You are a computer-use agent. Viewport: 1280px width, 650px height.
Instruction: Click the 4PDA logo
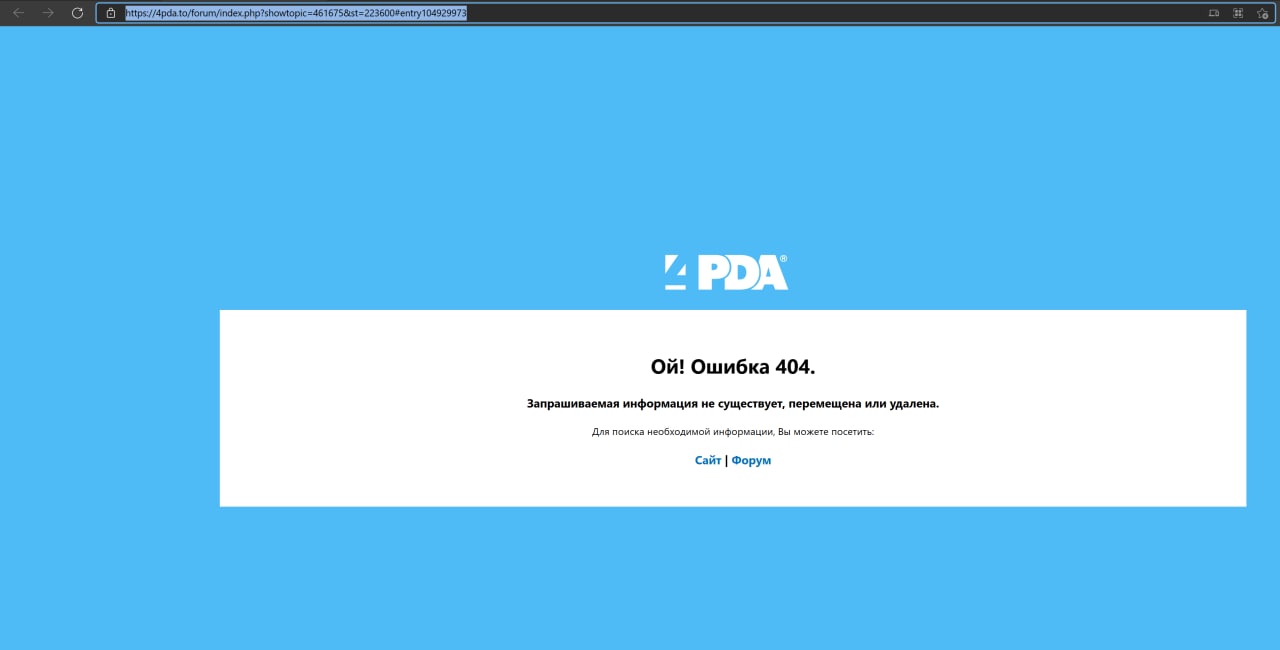(726, 272)
